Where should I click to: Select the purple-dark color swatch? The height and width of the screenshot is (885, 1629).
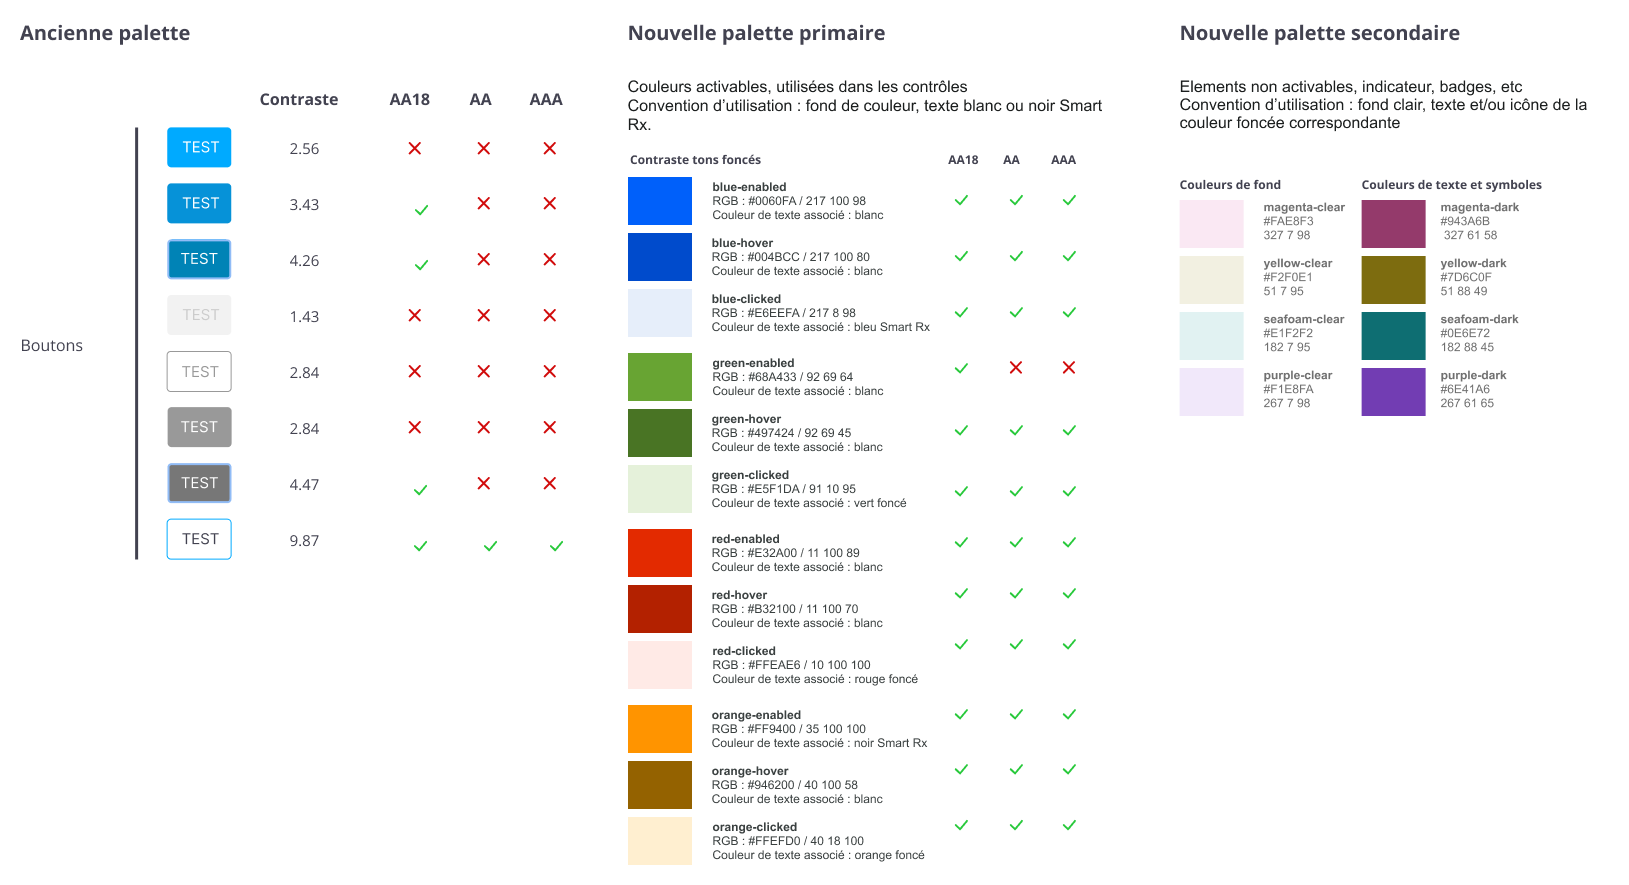[1393, 392]
